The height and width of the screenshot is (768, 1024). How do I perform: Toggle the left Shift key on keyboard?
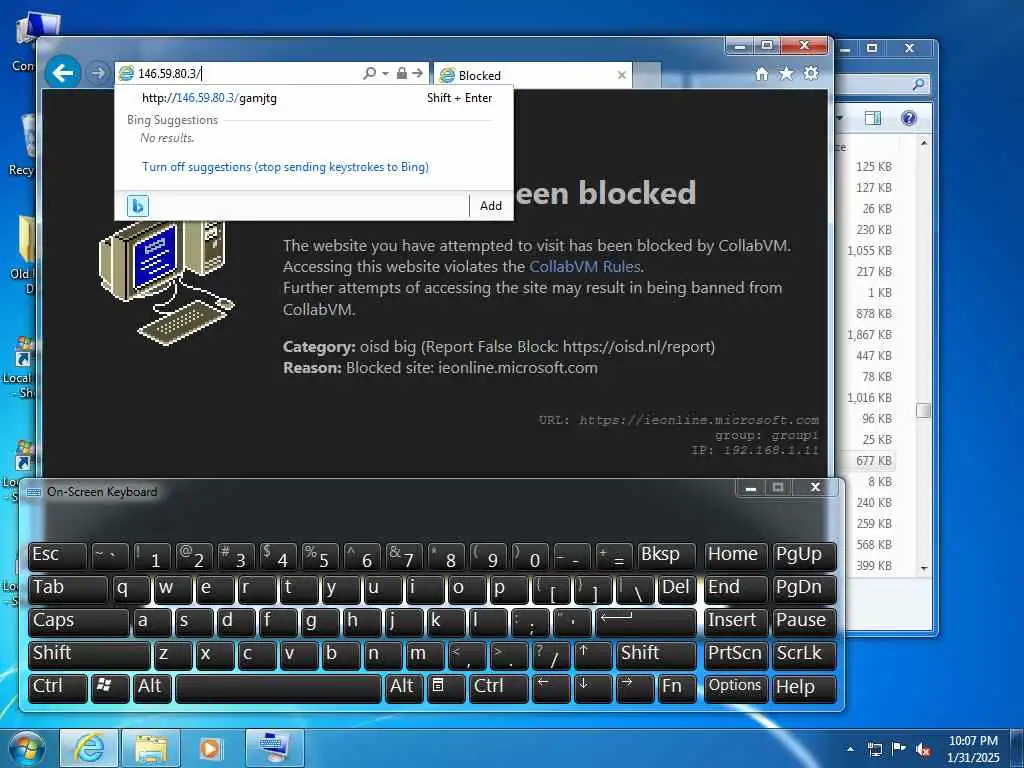click(x=89, y=654)
